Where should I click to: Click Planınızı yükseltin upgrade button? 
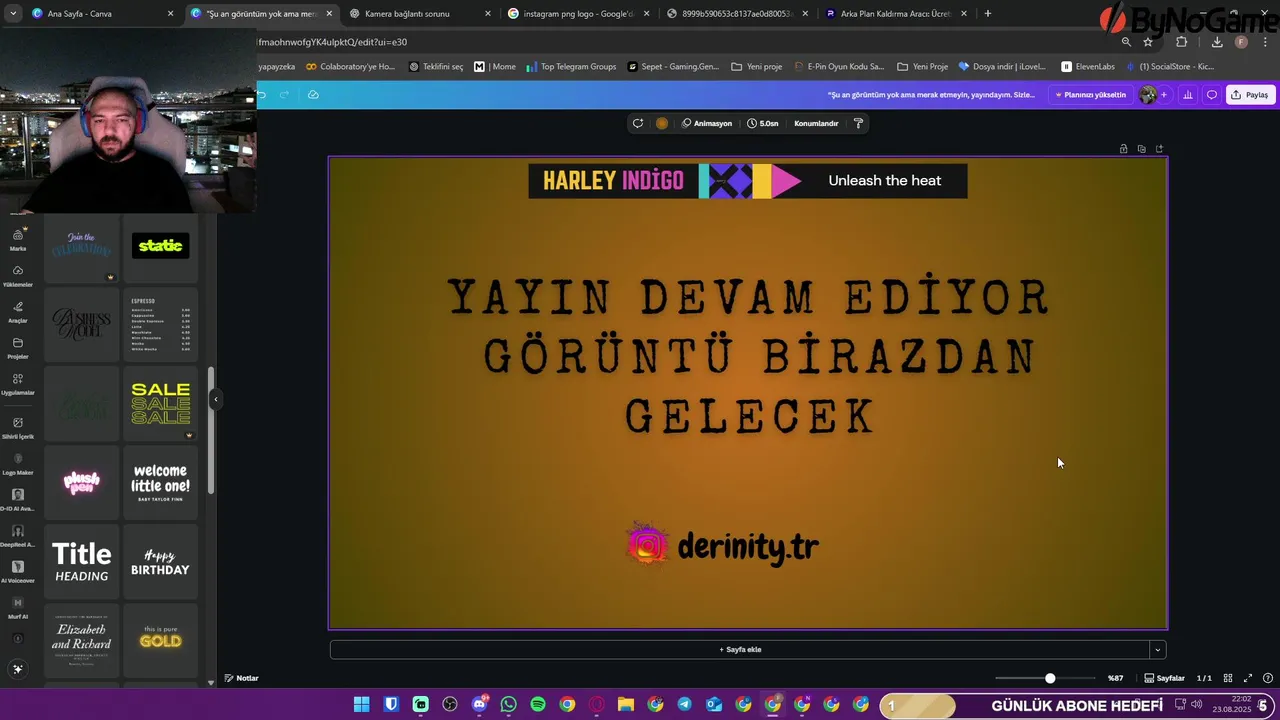[x=1090, y=95]
